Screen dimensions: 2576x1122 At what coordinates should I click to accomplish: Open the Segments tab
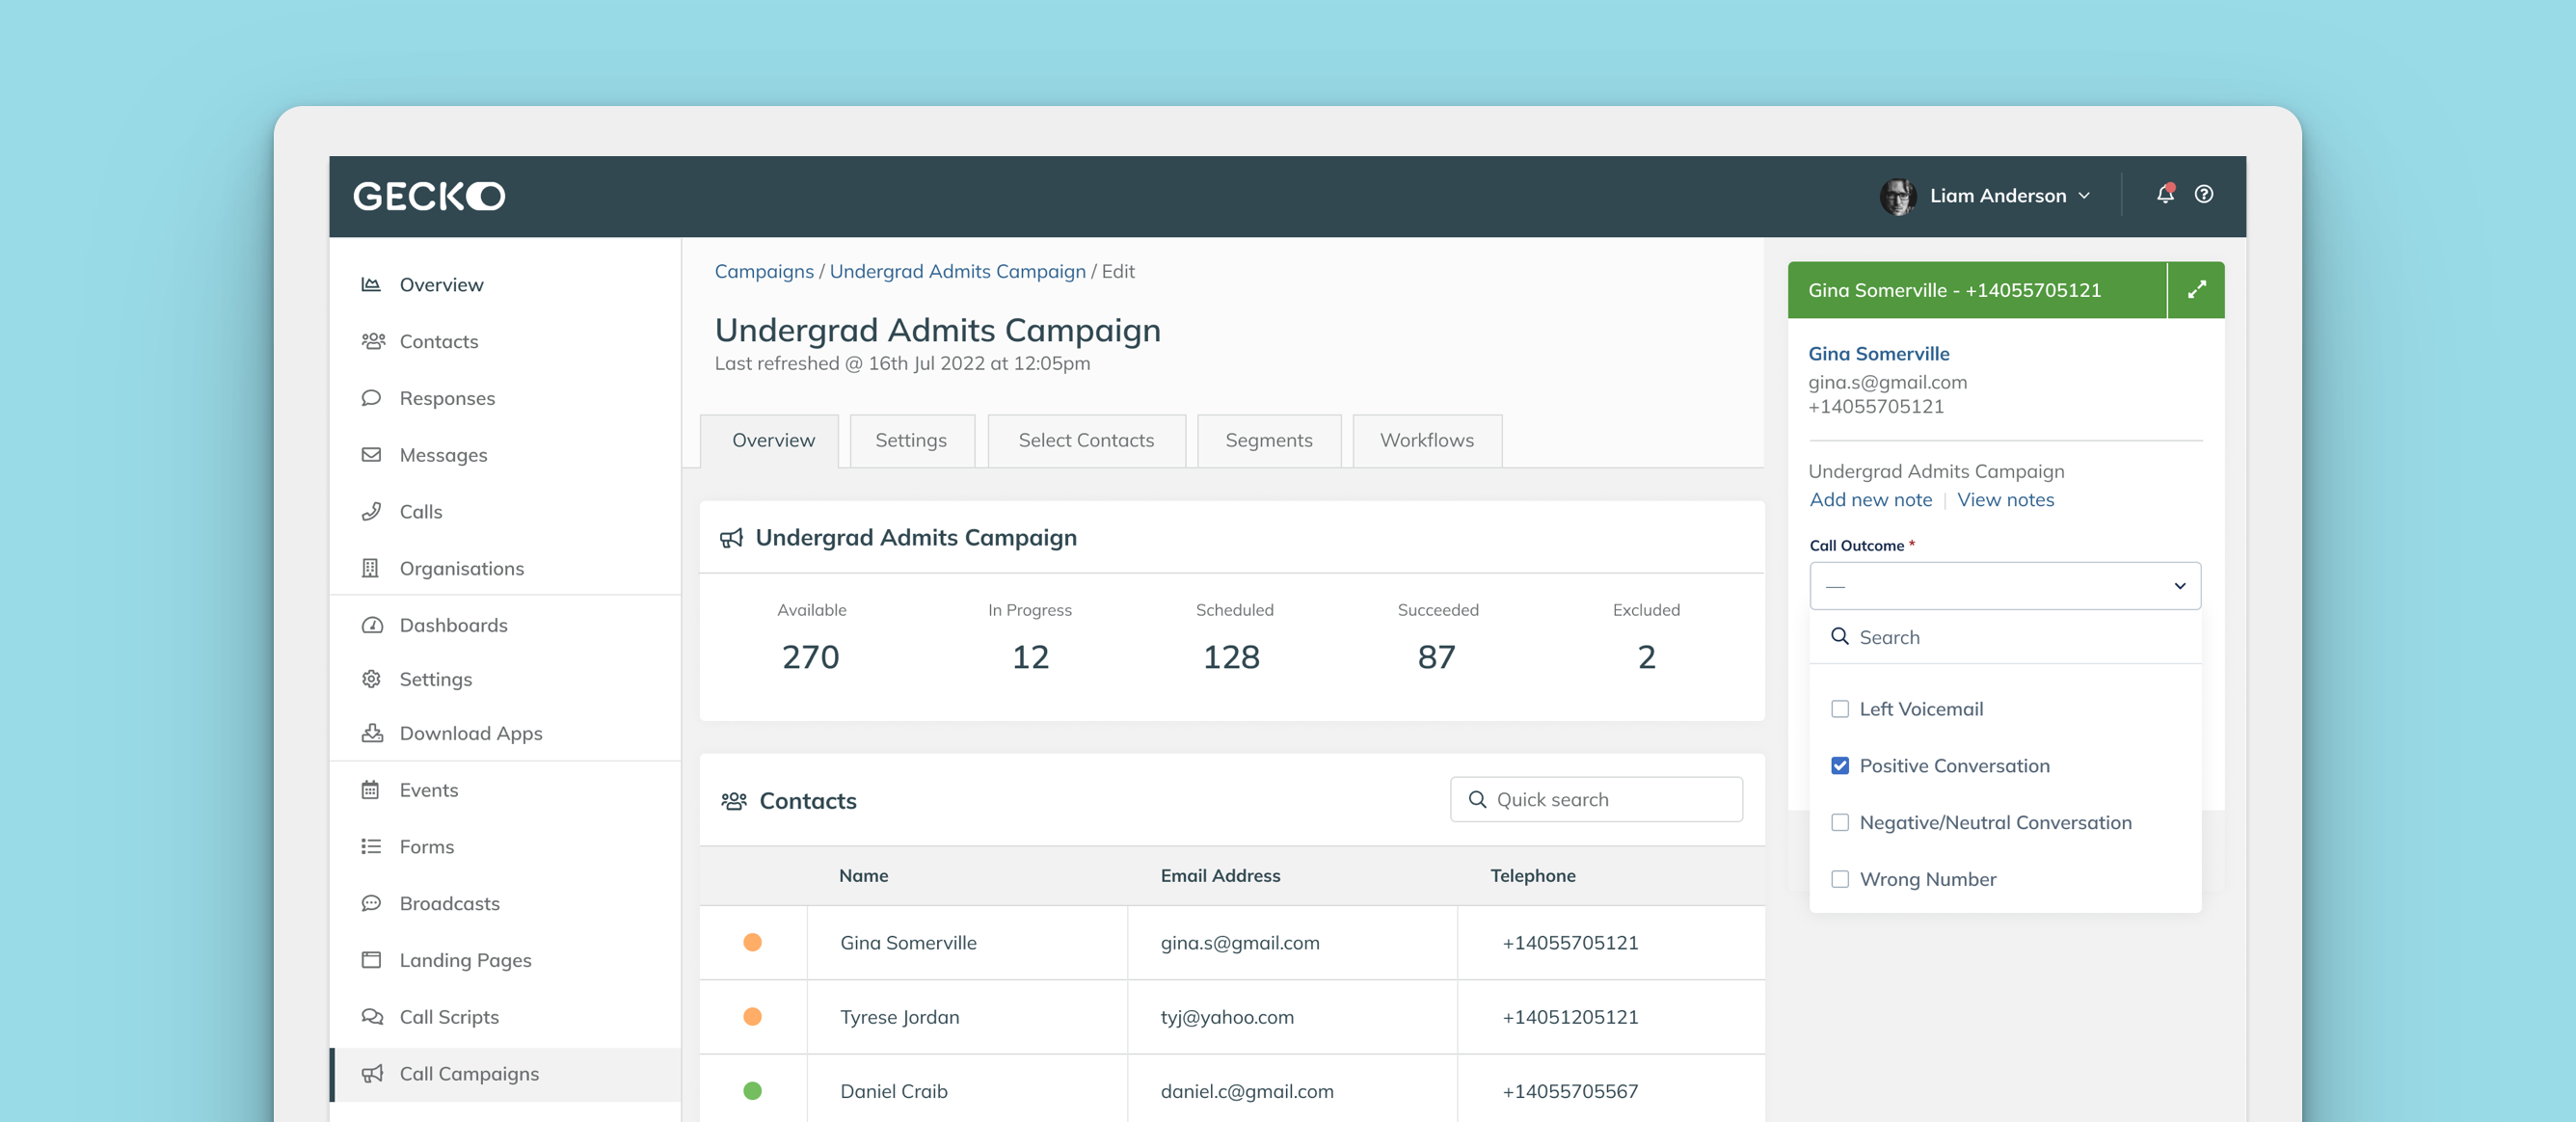(x=1269, y=440)
